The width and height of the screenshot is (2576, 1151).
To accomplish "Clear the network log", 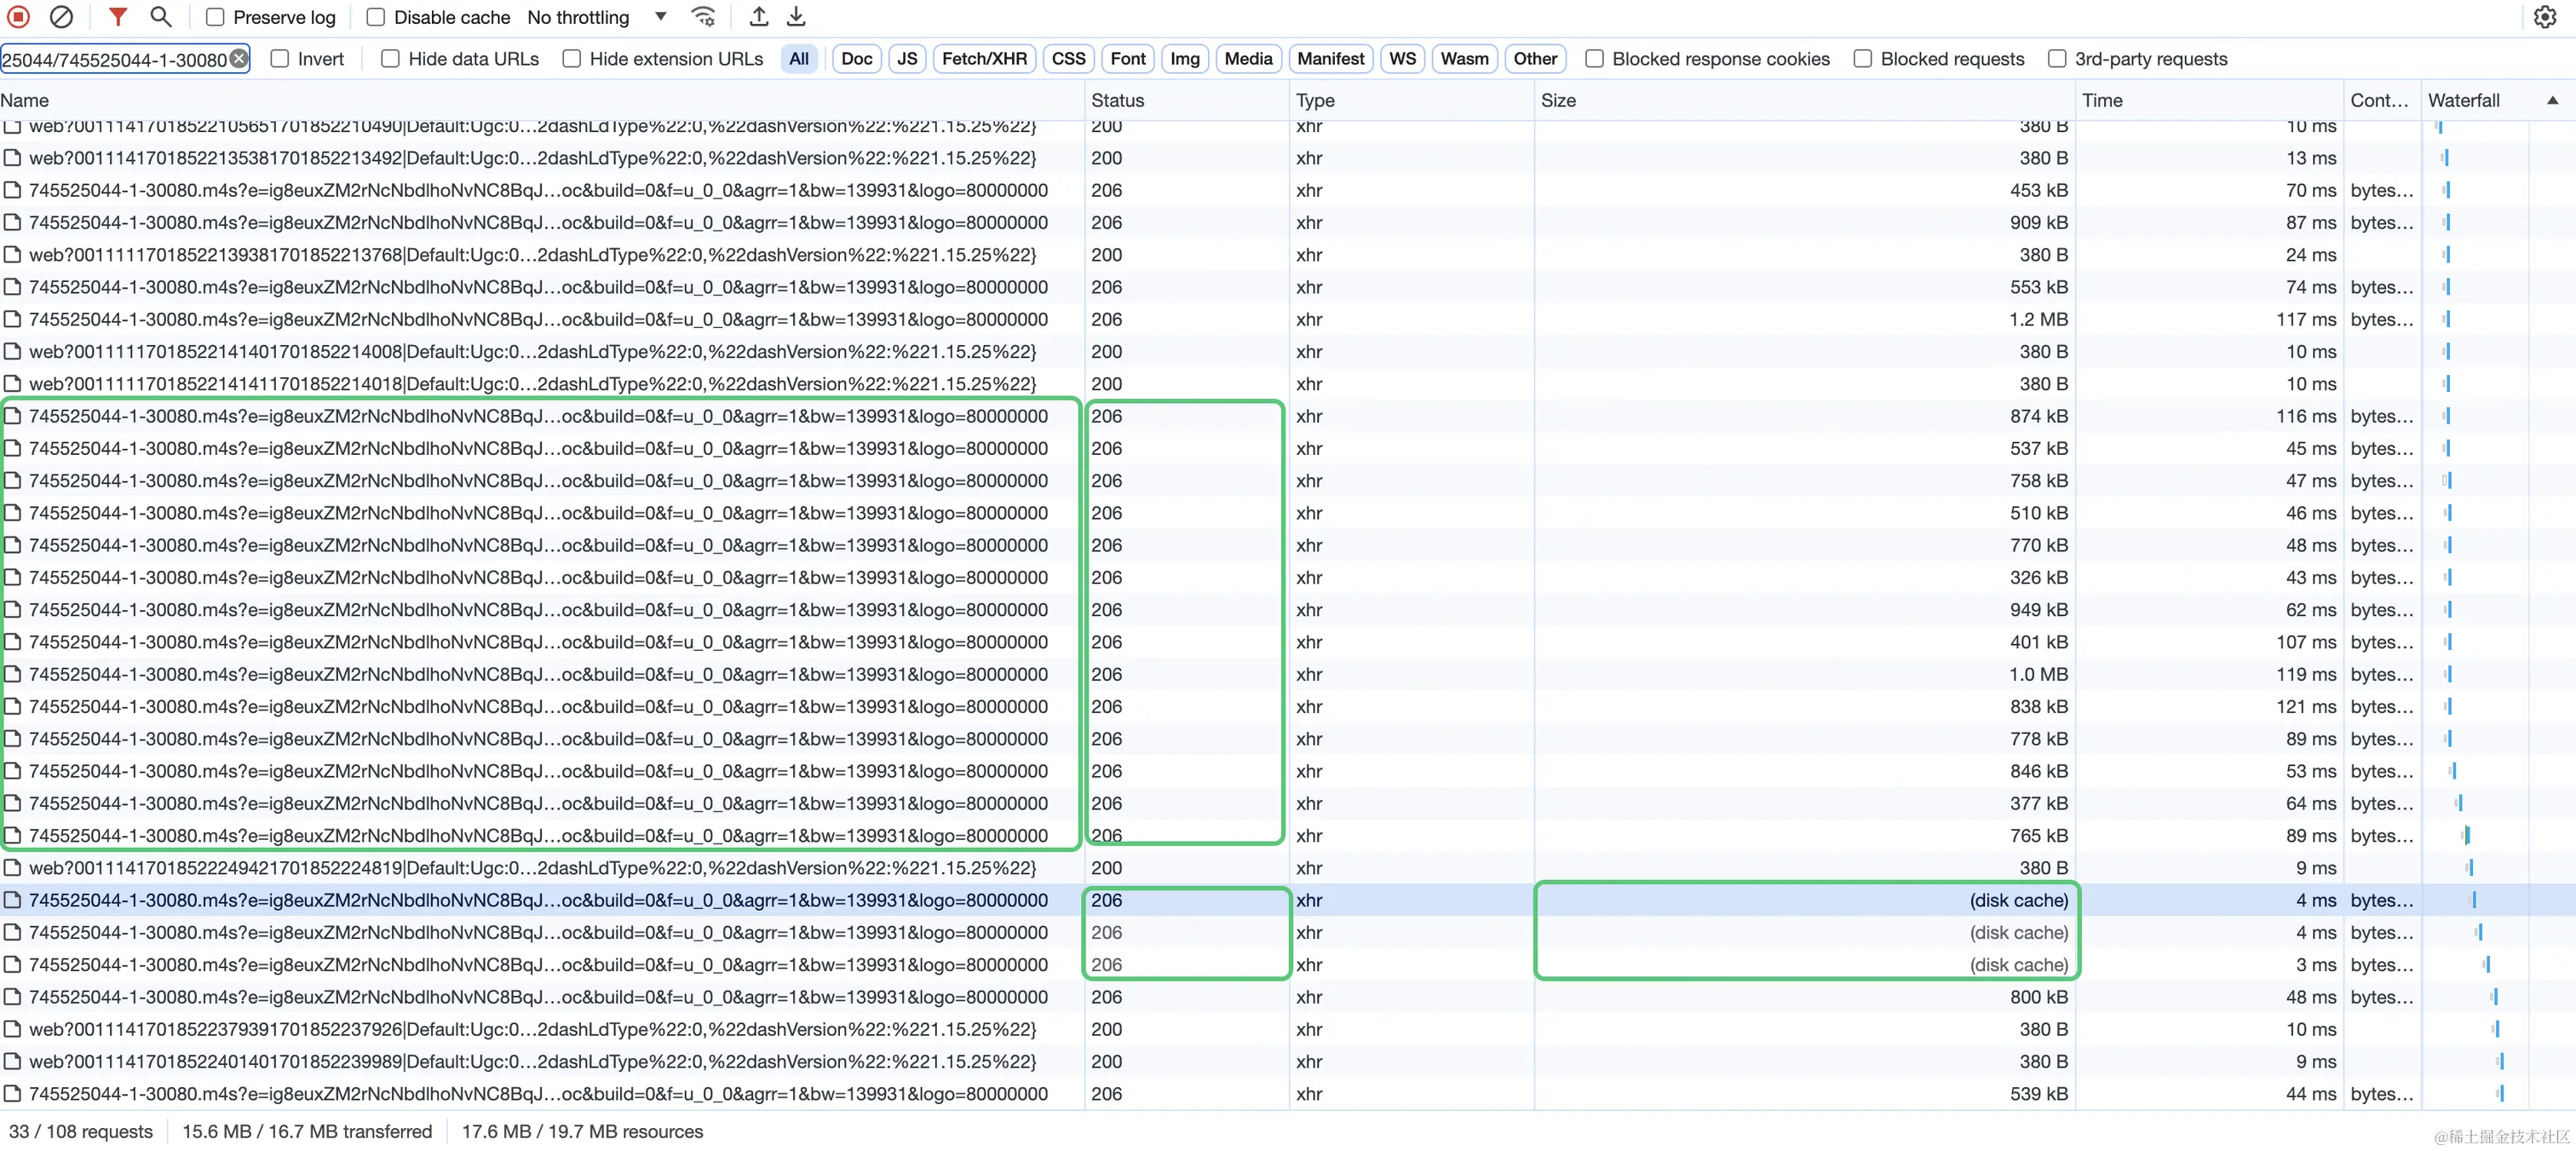I will (x=61, y=17).
